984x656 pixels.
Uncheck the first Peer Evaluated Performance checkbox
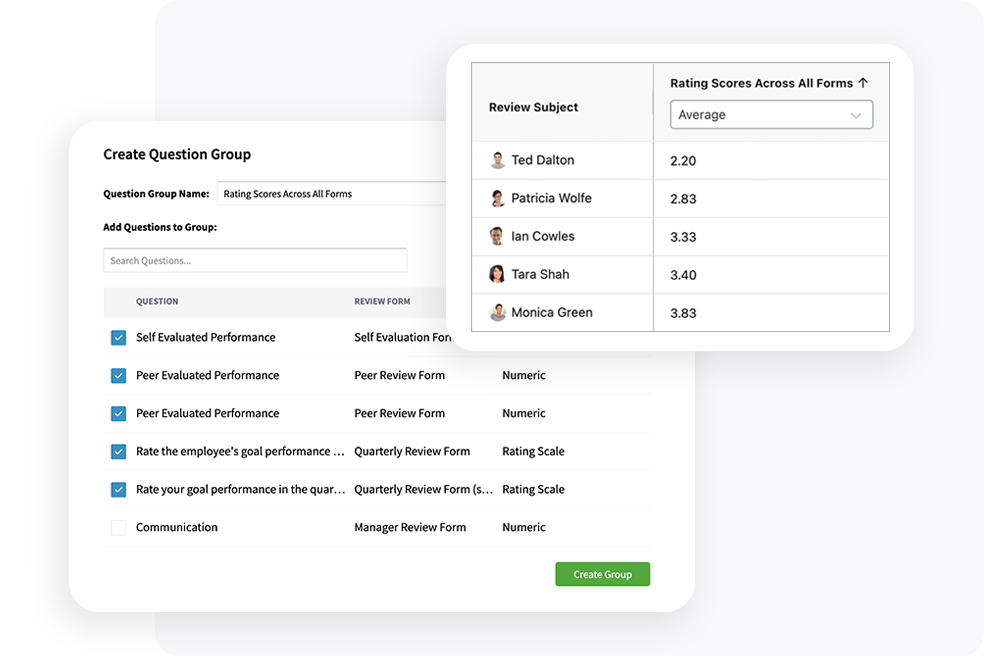[118, 376]
